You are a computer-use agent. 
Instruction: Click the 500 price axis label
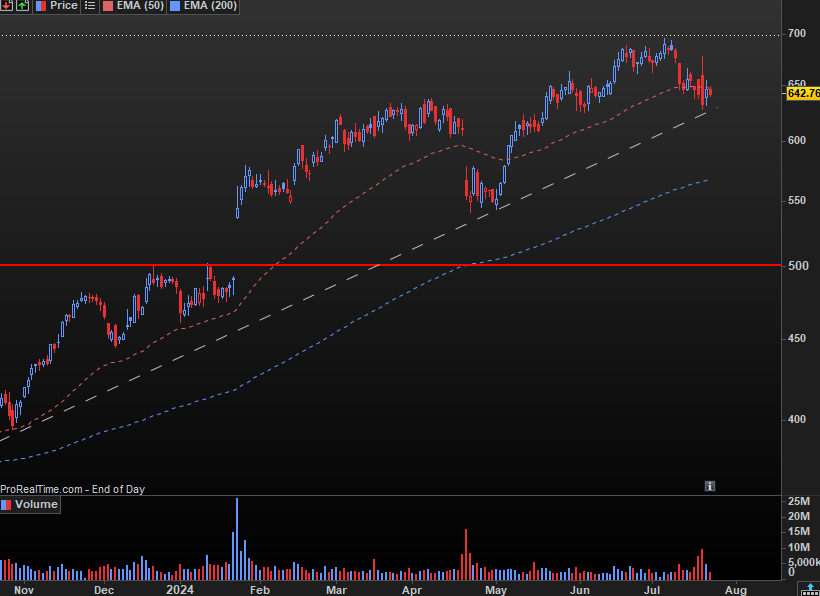pos(797,266)
